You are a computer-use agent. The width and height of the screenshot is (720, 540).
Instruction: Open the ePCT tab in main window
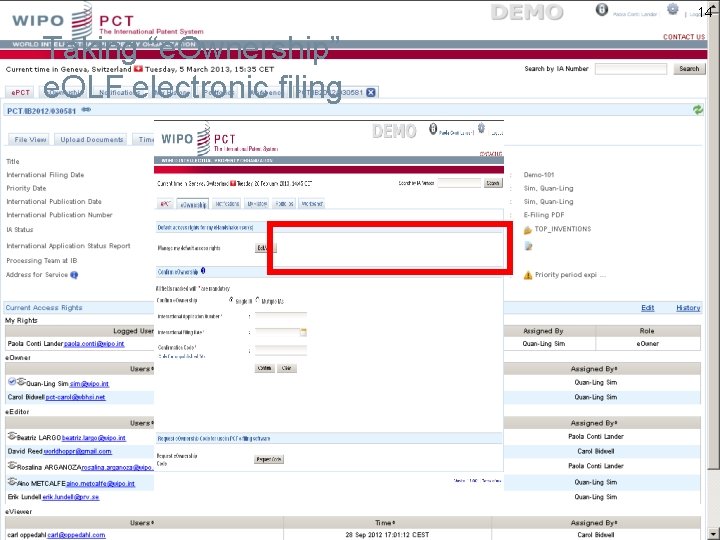20,92
